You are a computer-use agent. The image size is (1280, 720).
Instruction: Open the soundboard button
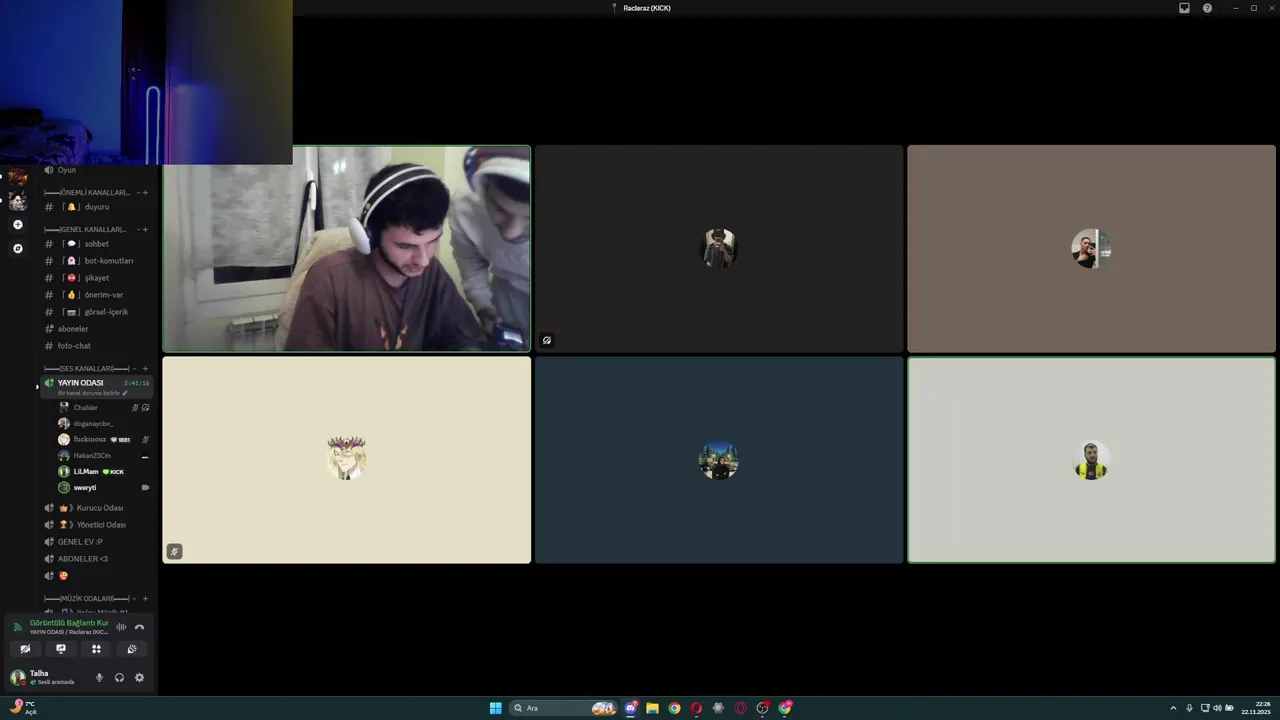[x=131, y=649]
